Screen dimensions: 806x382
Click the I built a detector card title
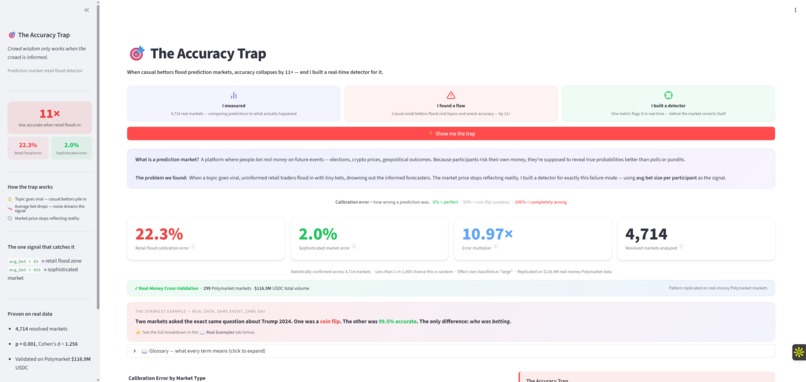(x=668, y=106)
